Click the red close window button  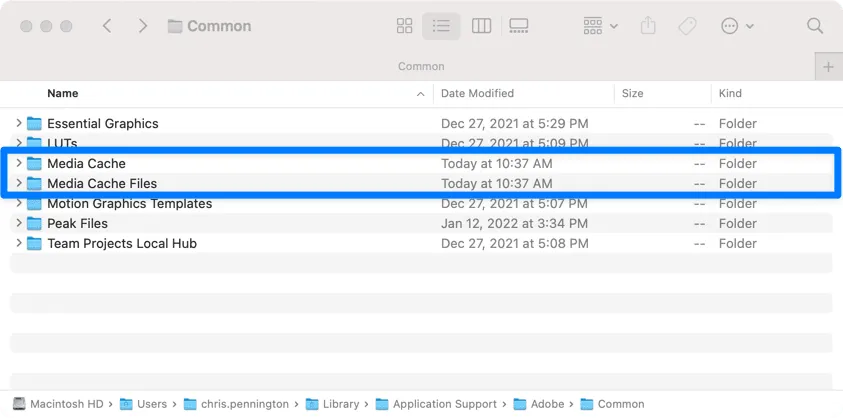tap(26, 26)
